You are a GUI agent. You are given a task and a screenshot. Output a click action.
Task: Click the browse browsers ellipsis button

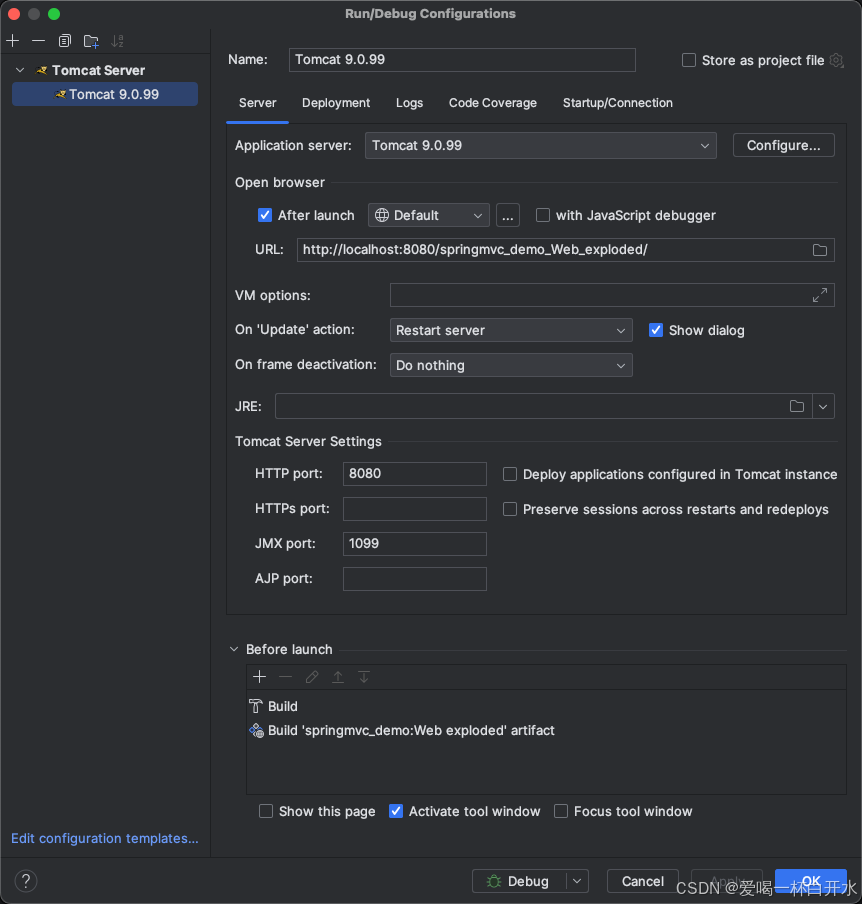tap(507, 216)
